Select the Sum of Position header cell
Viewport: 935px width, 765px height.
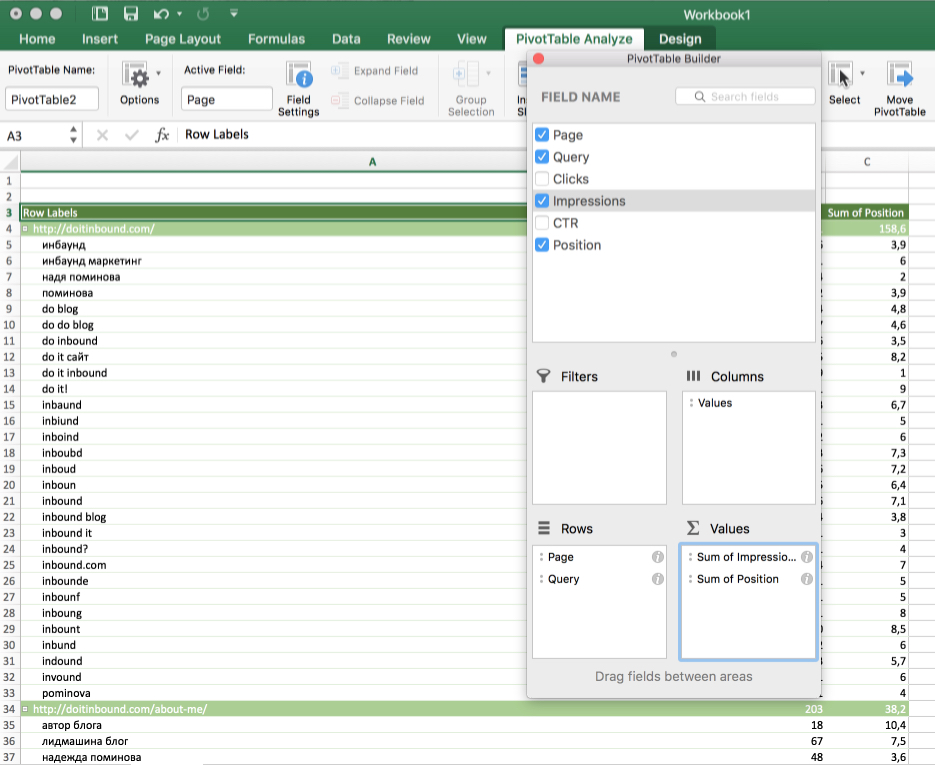pos(866,212)
